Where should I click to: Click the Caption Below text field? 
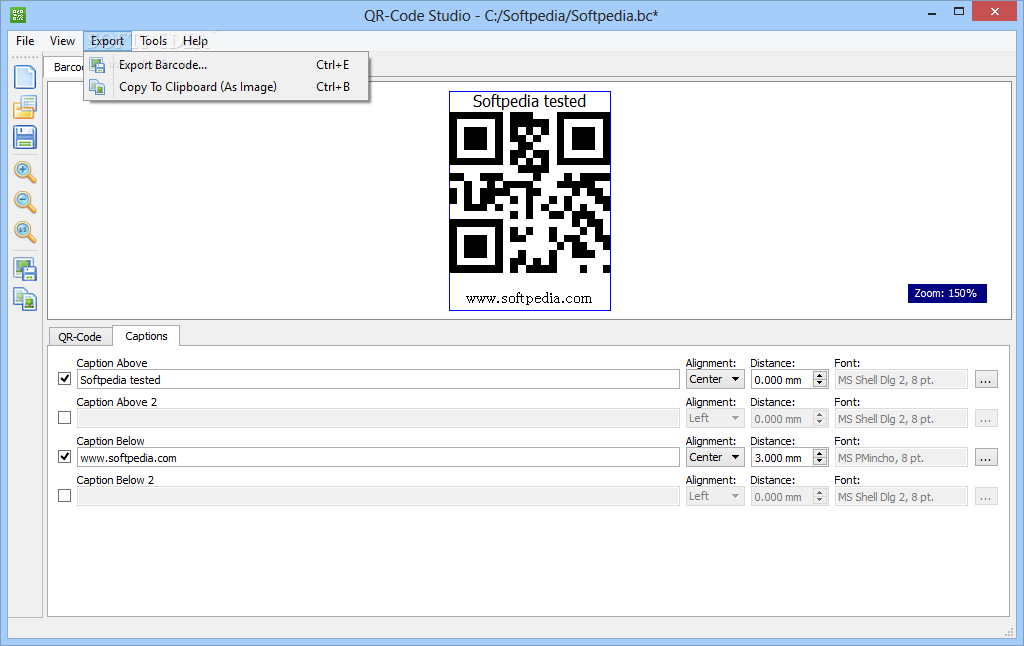378,457
